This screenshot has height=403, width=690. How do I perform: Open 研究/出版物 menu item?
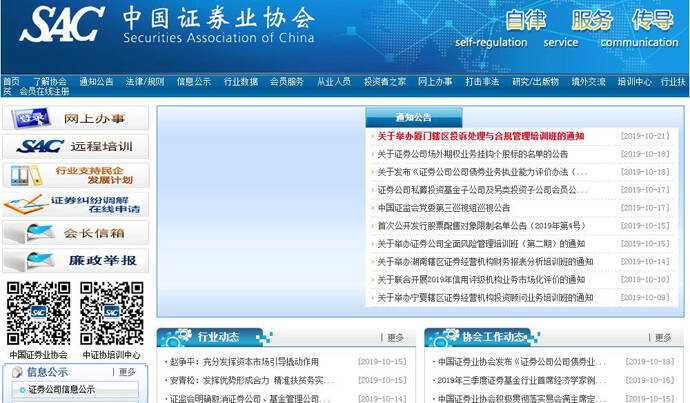536,81
